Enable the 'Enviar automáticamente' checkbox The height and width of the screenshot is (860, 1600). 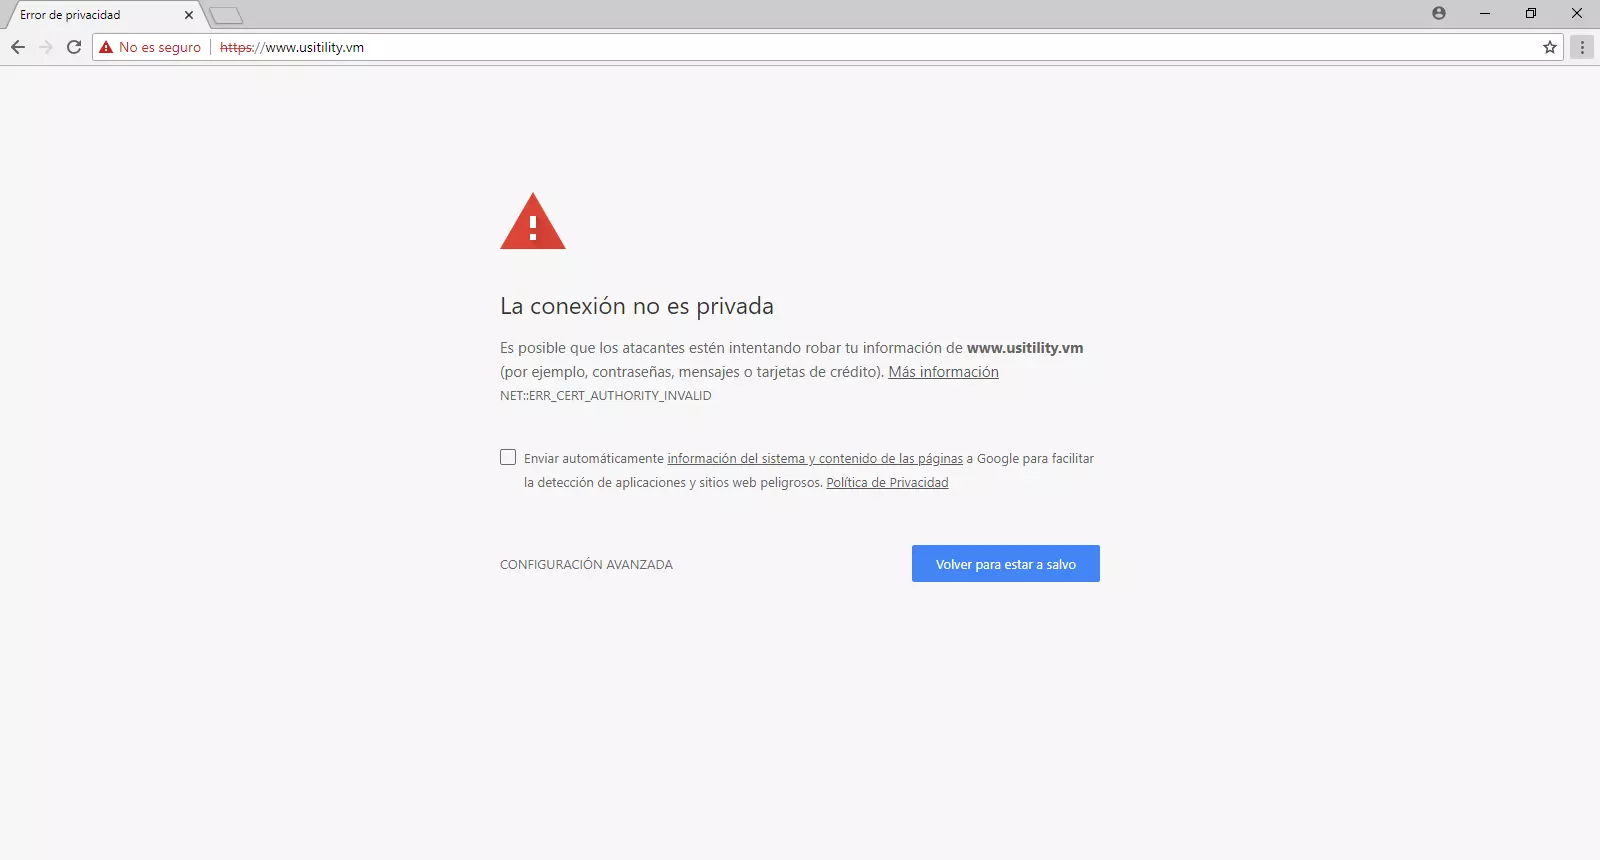click(x=508, y=457)
